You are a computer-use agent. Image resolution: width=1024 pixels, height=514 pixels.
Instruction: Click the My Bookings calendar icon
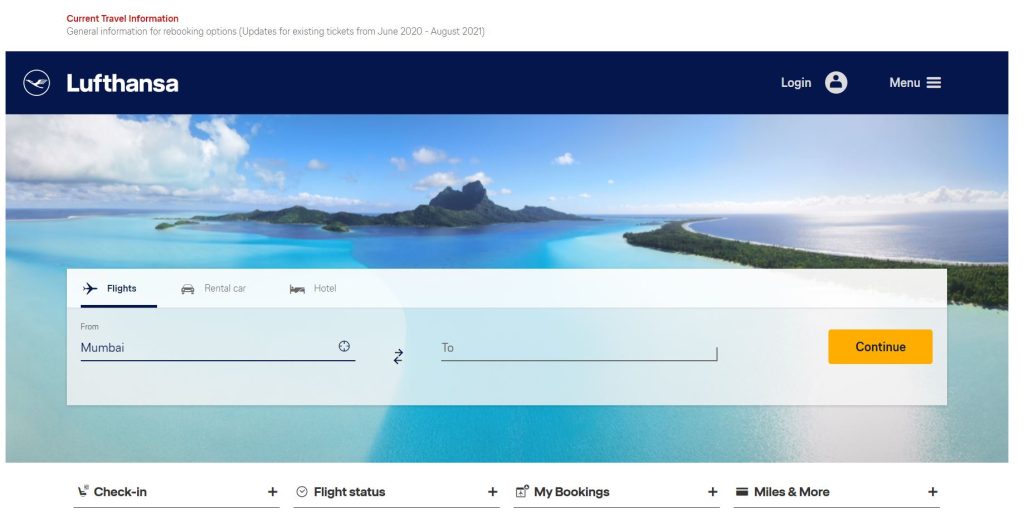pyautogui.click(x=522, y=491)
